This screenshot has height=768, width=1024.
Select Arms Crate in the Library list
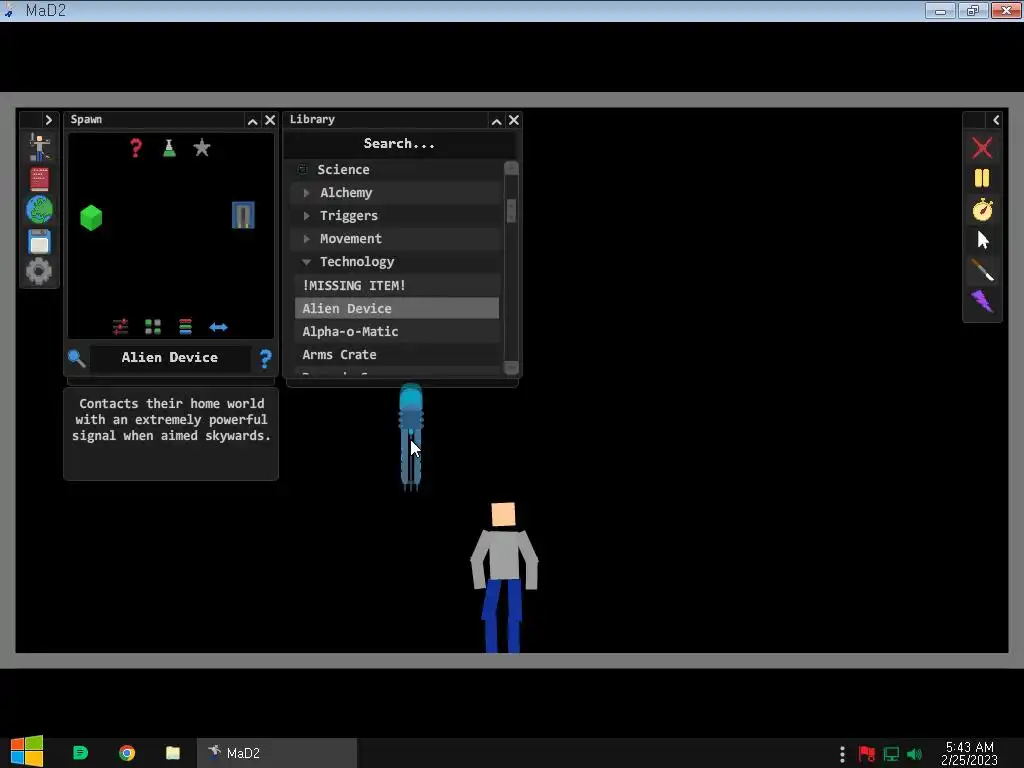tap(397, 355)
